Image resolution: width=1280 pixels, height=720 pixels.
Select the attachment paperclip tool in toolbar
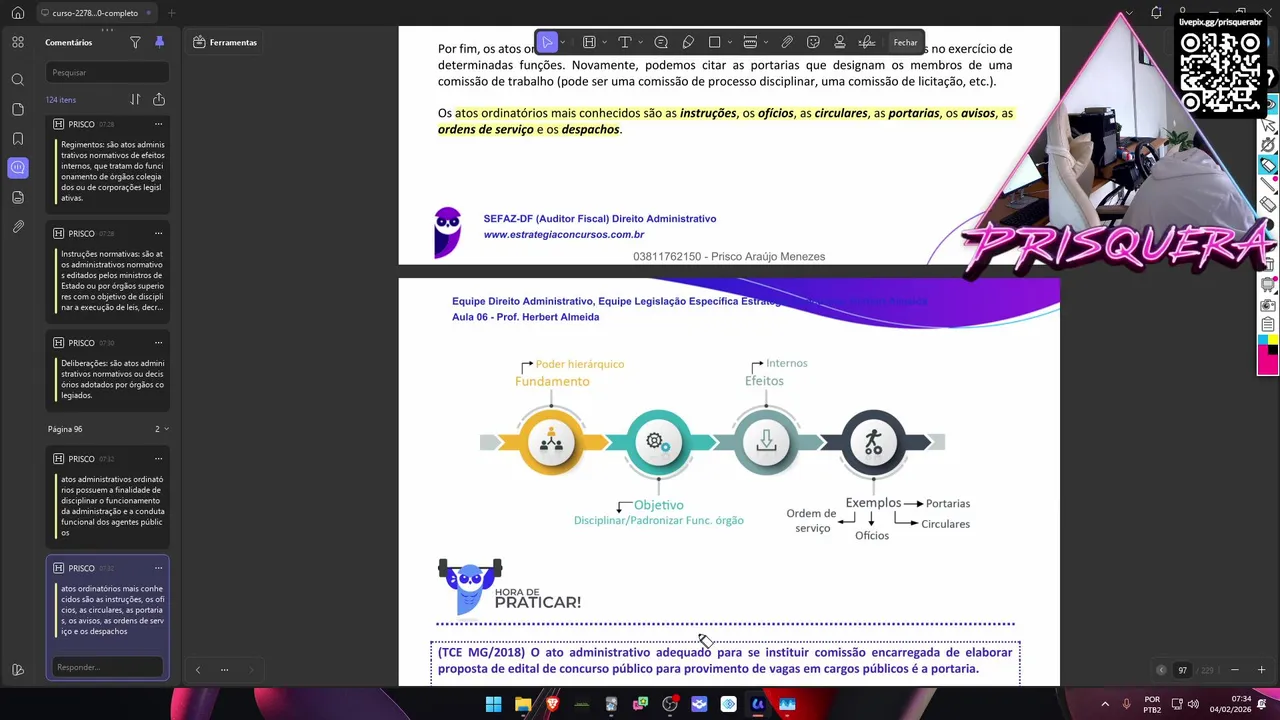point(787,42)
